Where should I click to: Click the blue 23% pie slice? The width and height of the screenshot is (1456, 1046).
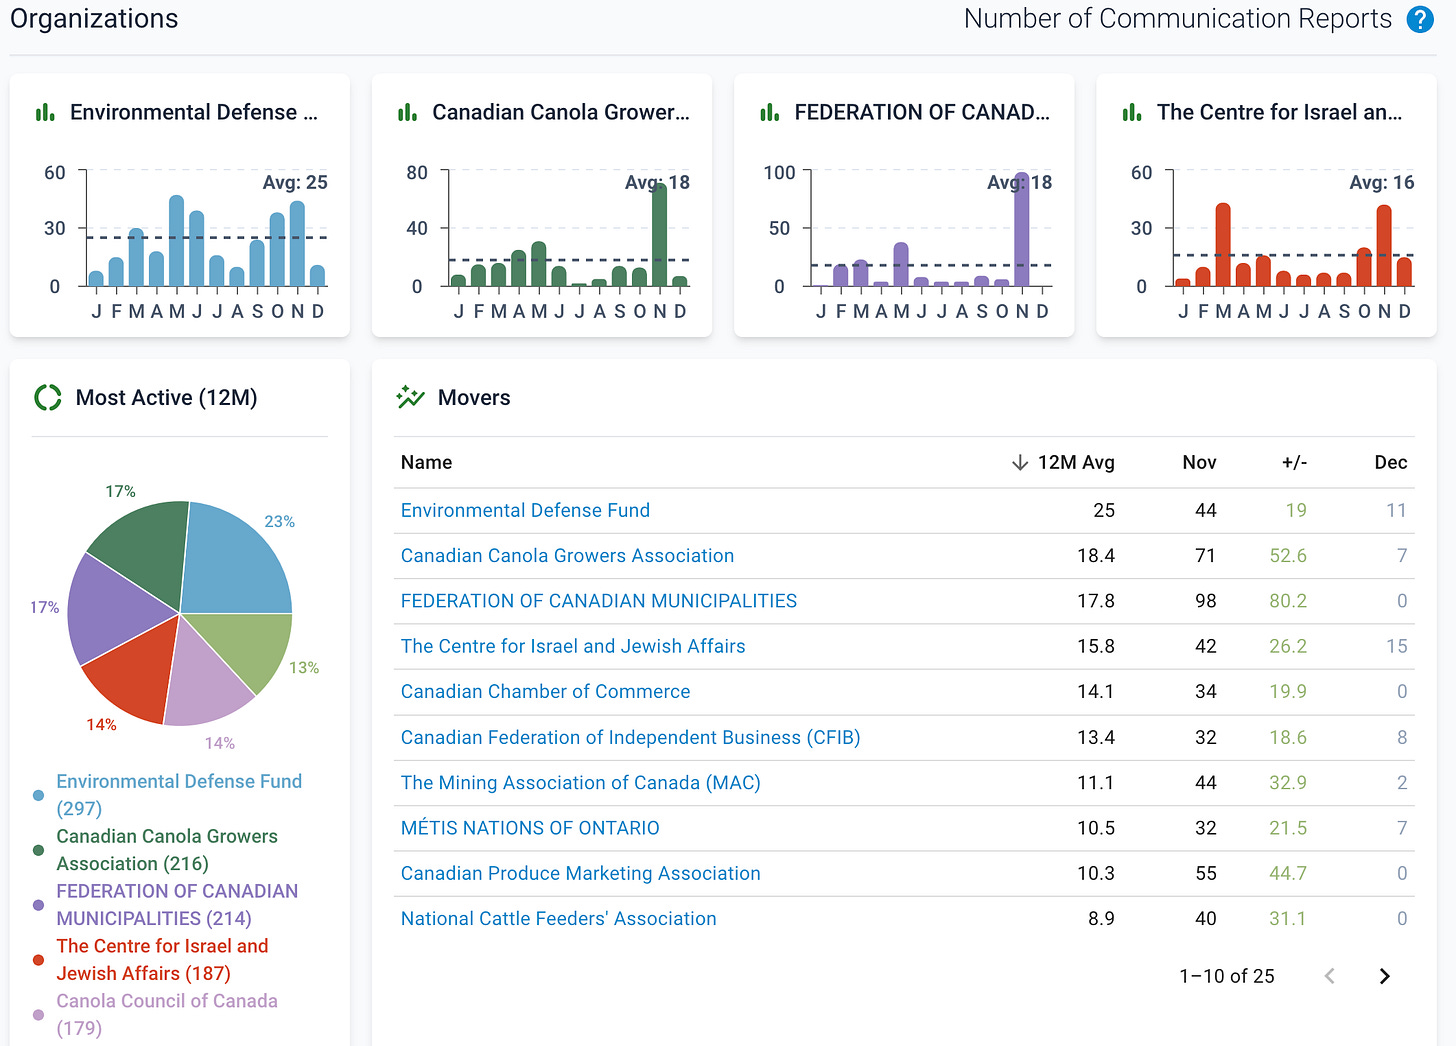coord(235,560)
